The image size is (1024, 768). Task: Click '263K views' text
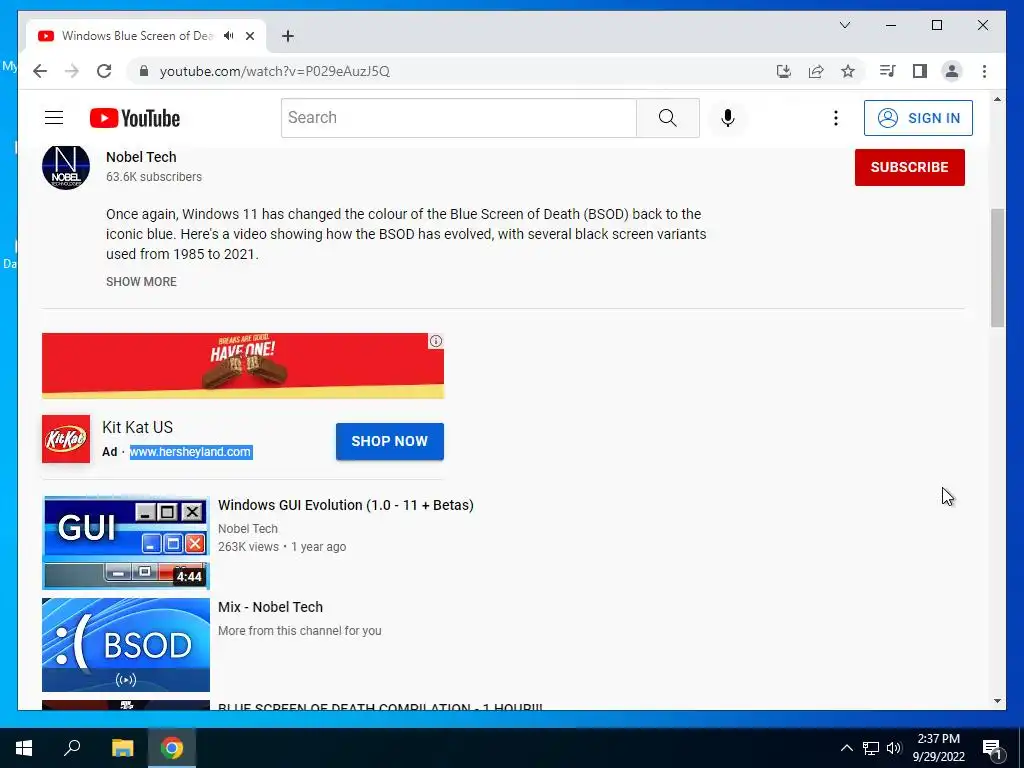[x=248, y=547]
